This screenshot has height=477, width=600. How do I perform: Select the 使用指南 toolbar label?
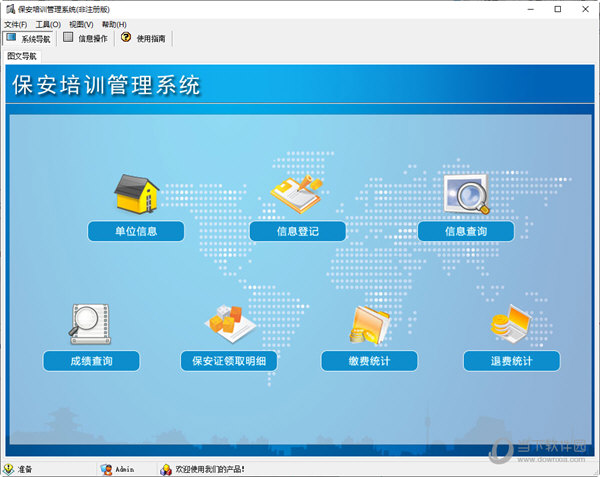tap(151, 39)
